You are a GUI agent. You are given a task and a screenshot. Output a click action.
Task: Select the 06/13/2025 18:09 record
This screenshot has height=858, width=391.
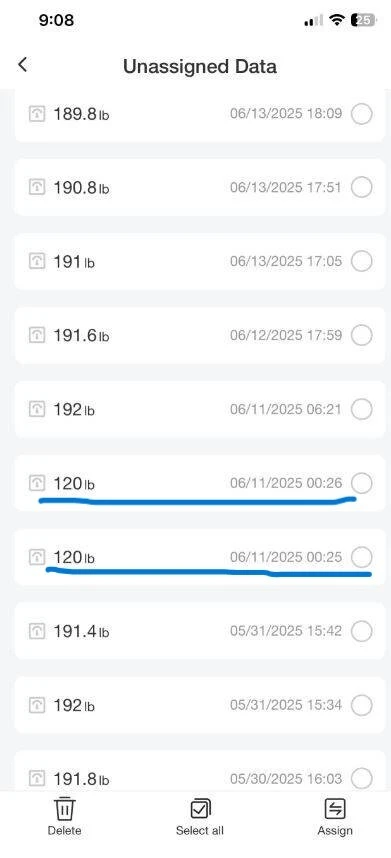pos(361,114)
